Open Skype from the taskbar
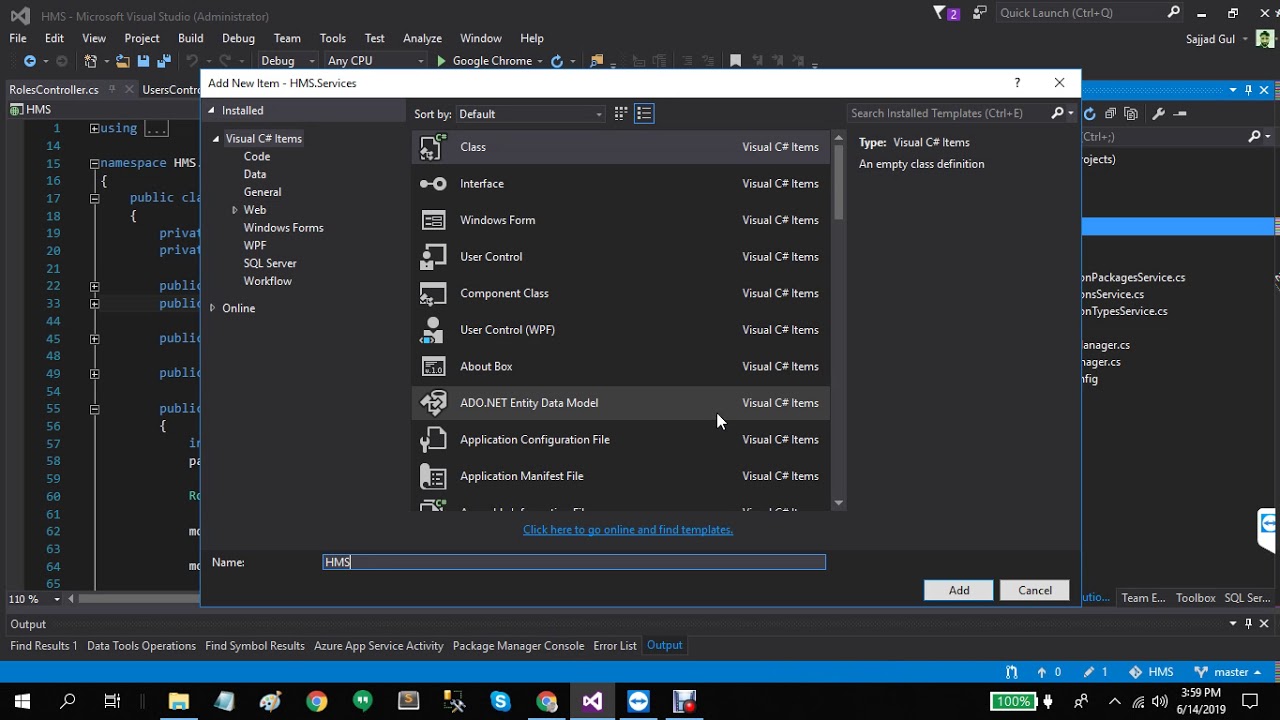 click(500, 701)
